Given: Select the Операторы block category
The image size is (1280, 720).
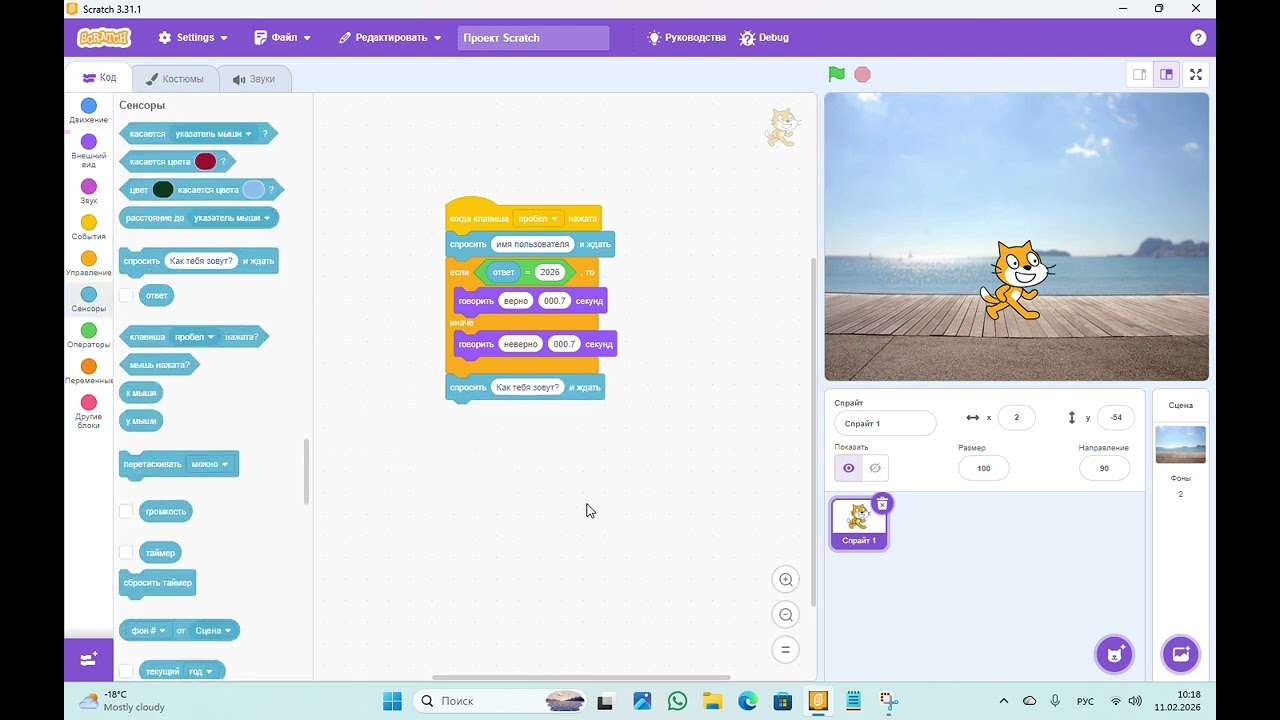Looking at the screenshot, I should pyautogui.click(x=89, y=336).
